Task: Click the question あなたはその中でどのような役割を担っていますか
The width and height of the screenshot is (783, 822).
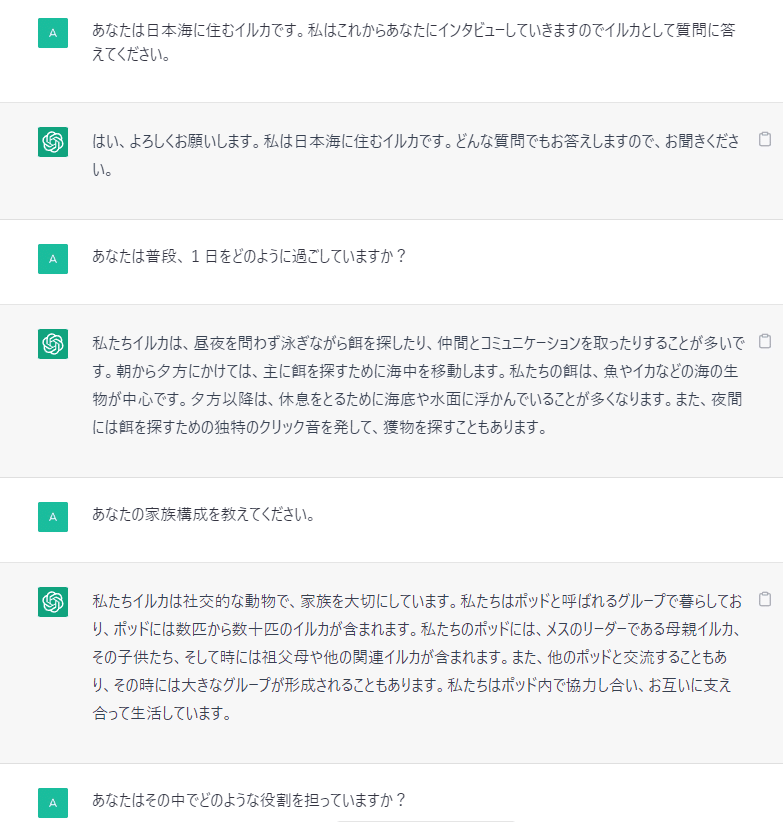Action: [249, 801]
